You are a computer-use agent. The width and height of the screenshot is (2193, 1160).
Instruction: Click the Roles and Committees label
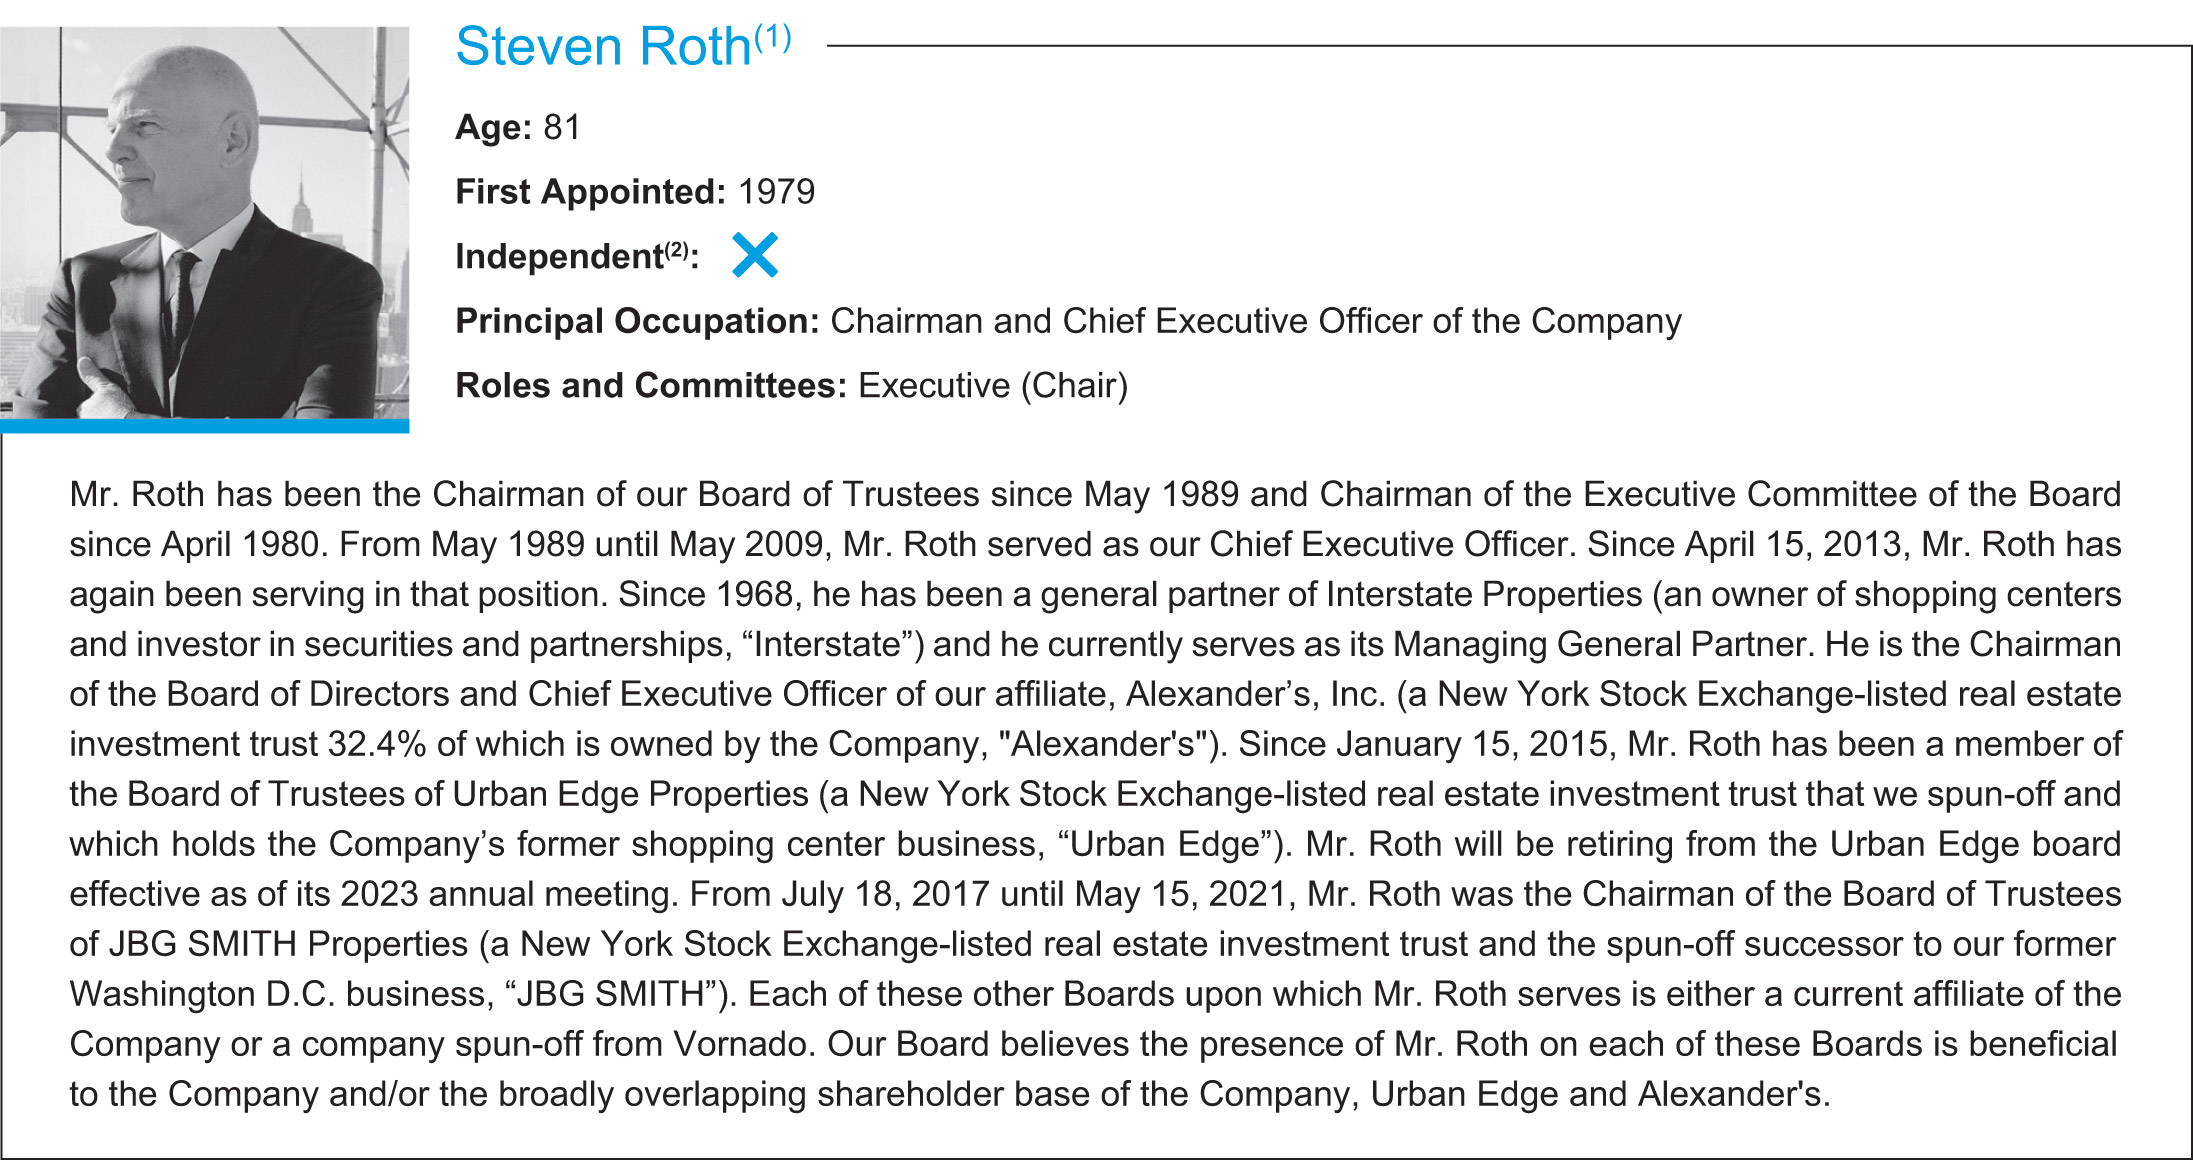(651, 386)
